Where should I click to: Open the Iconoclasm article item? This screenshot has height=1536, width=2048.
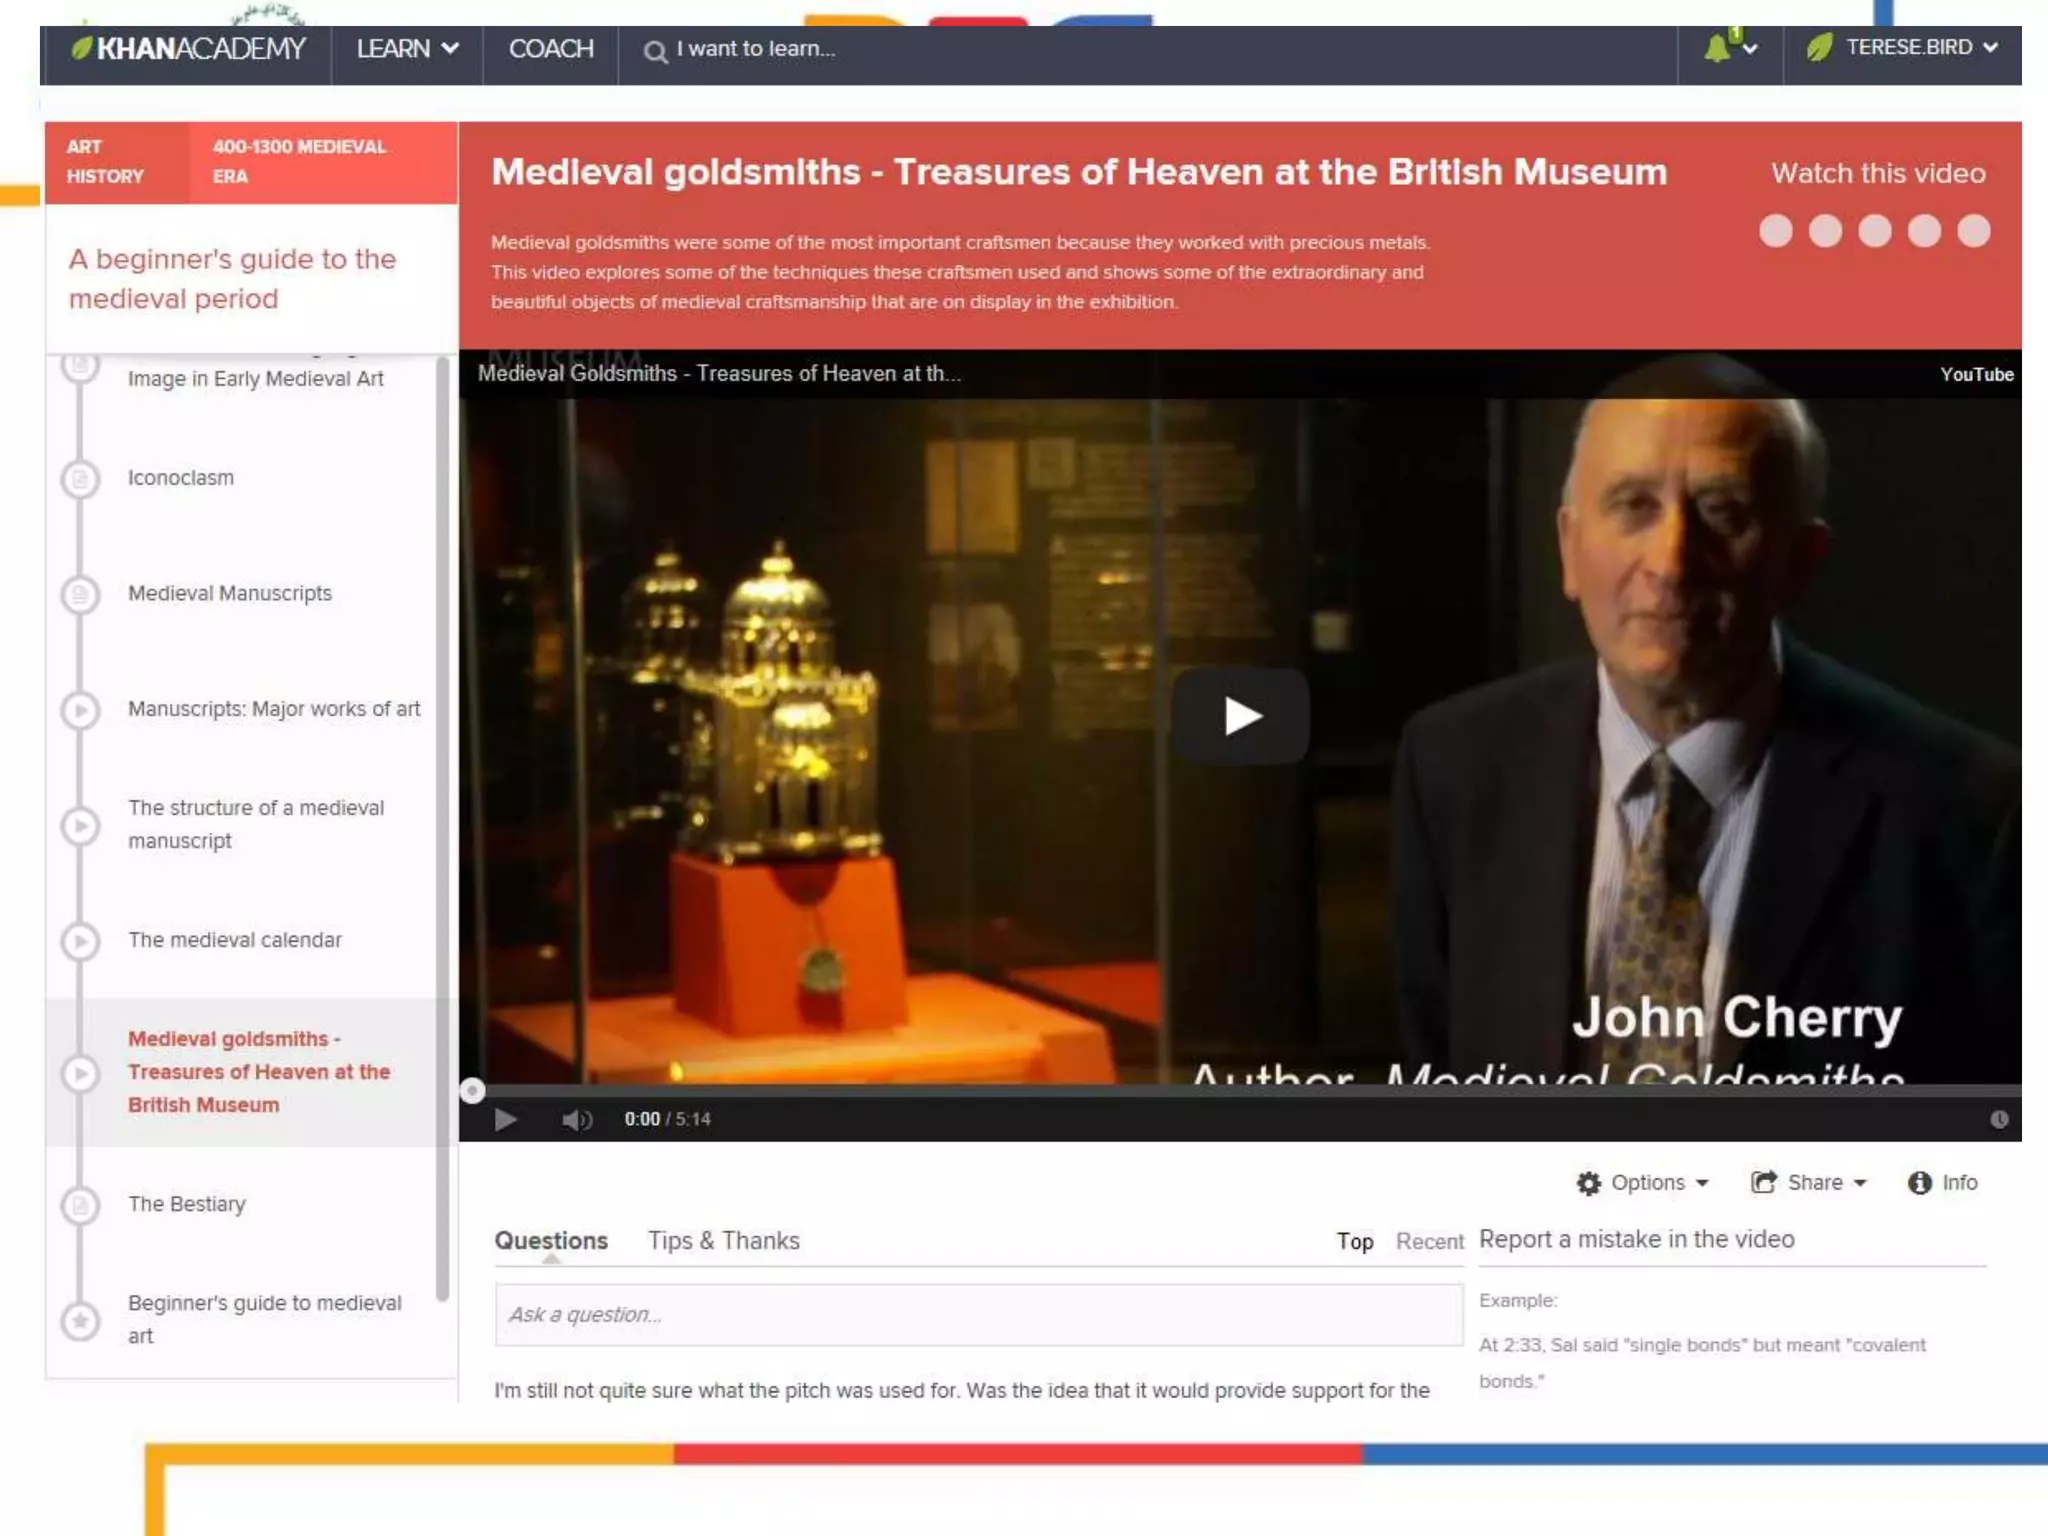pos(181,478)
